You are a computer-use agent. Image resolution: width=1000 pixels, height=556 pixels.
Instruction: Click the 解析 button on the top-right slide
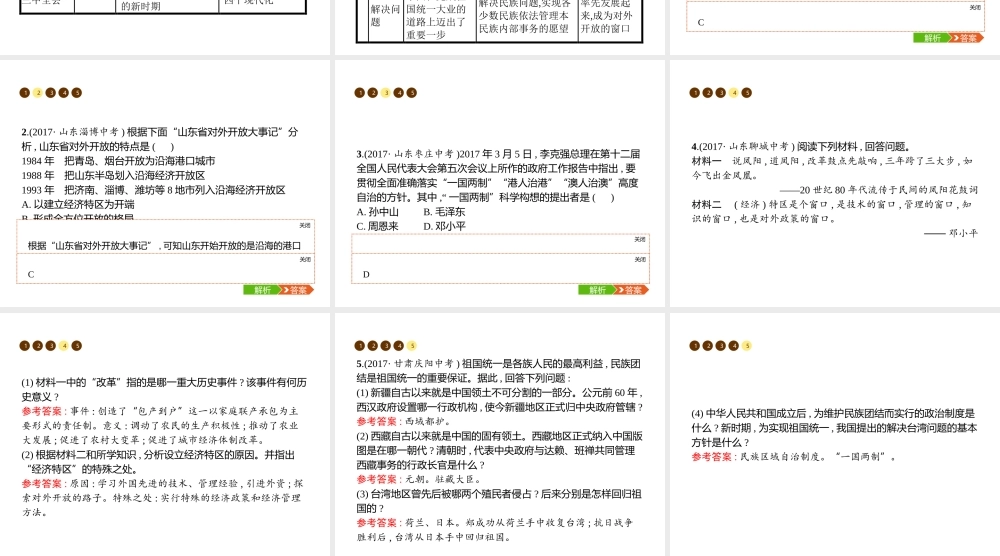930,38
